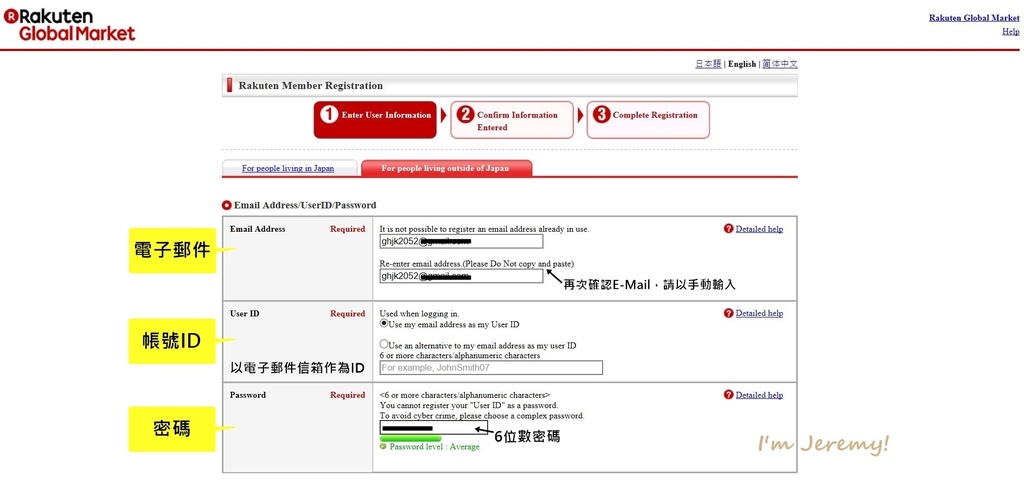The width and height of the screenshot is (1024, 483).
Task: Click the Rakuten Global Market logo
Action: tap(70, 25)
